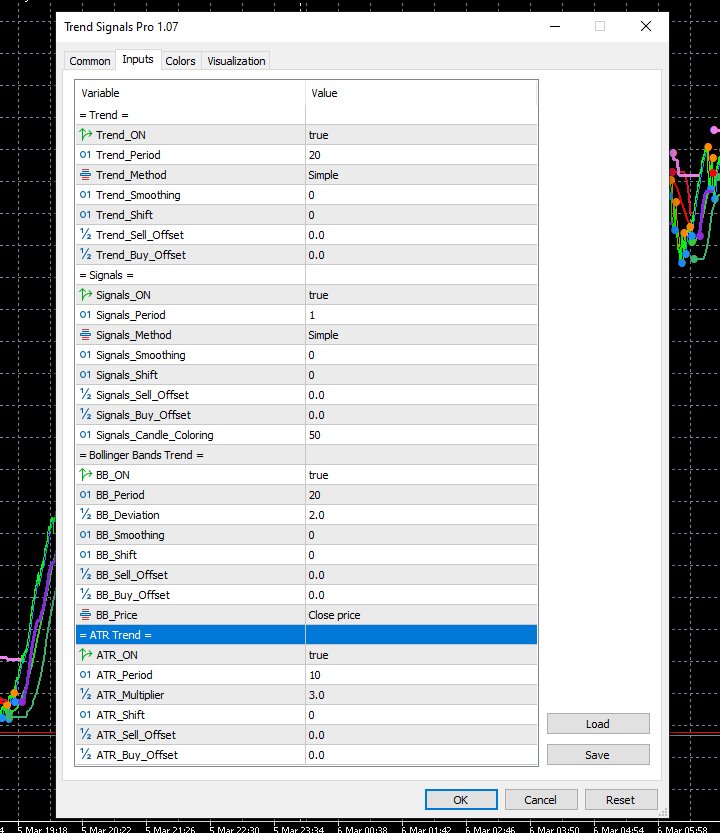
Task: Reset the inputs to defaults
Action: coord(621,800)
